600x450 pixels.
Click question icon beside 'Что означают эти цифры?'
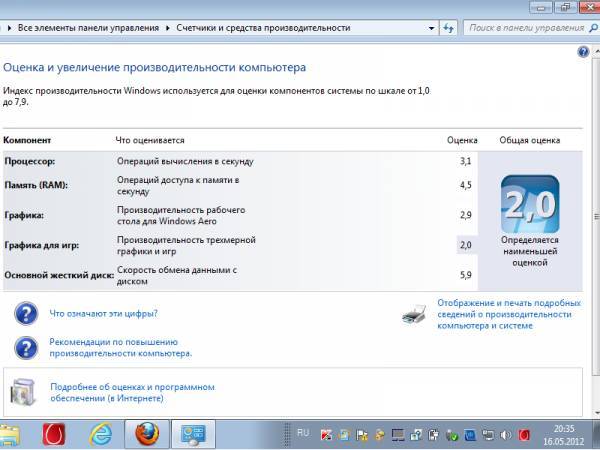point(25,314)
